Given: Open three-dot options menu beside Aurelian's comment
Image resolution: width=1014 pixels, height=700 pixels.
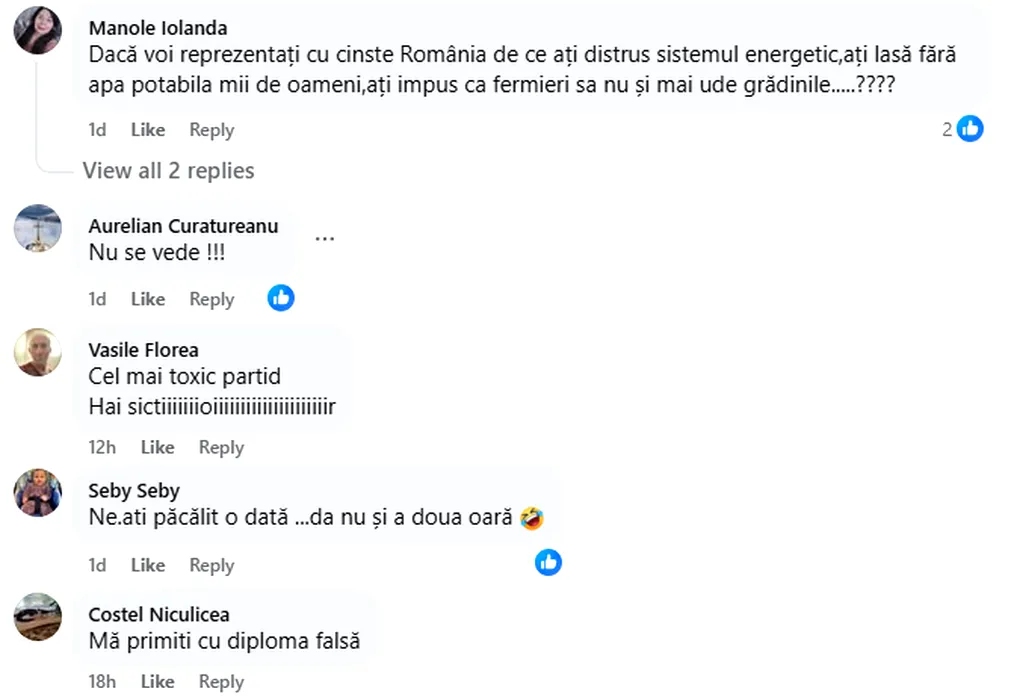Looking at the screenshot, I should point(324,240).
